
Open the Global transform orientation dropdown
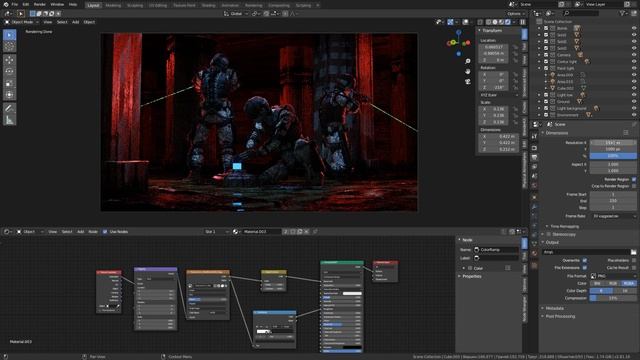pos(236,13)
